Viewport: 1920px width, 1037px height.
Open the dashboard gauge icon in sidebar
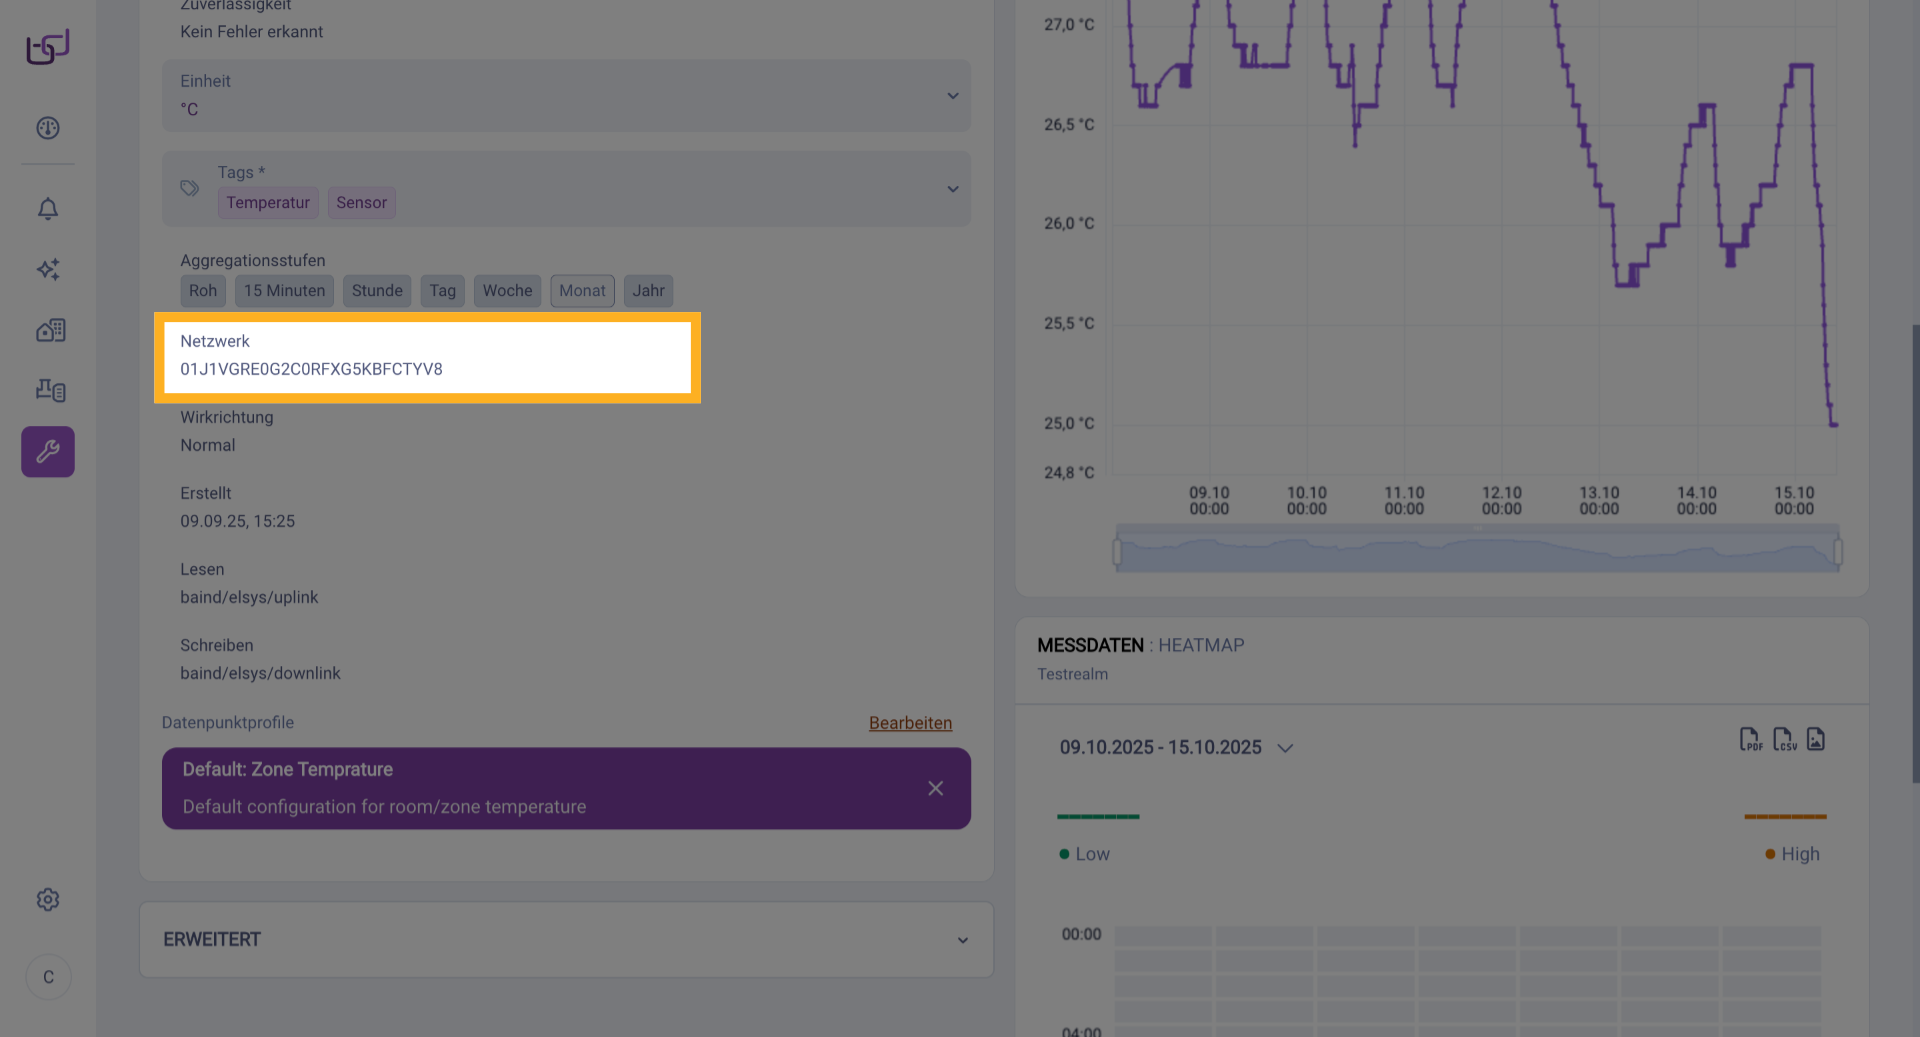tap(48, 128)
